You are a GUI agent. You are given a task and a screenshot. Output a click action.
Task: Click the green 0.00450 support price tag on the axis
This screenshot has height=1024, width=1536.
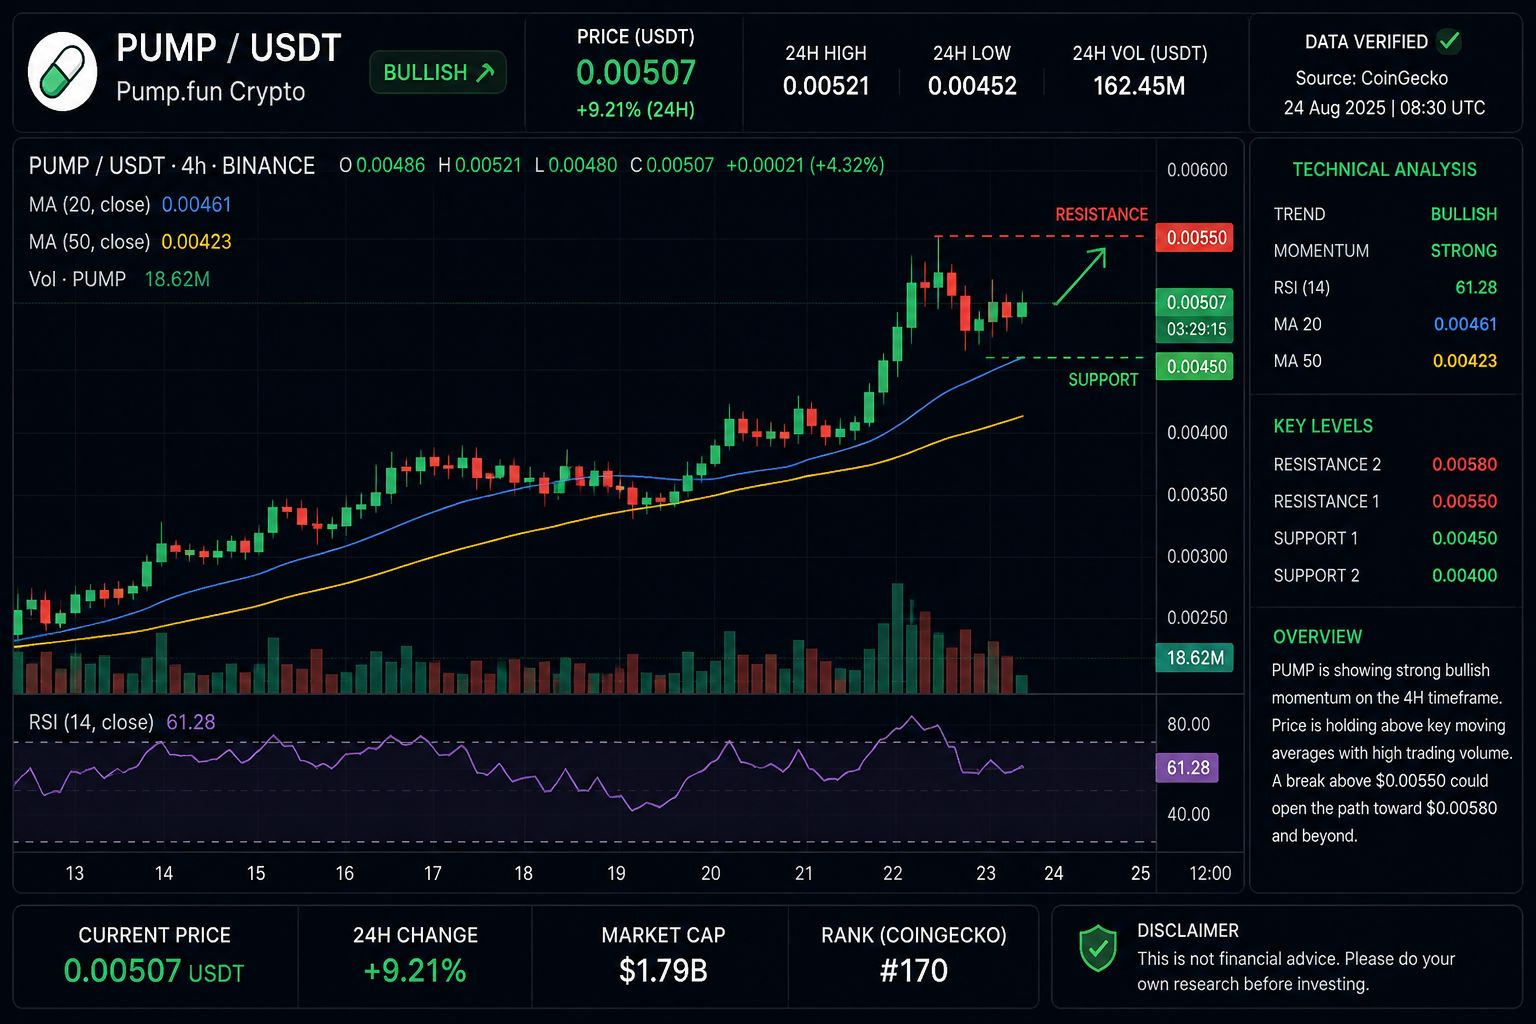(x=1194, y=366)
